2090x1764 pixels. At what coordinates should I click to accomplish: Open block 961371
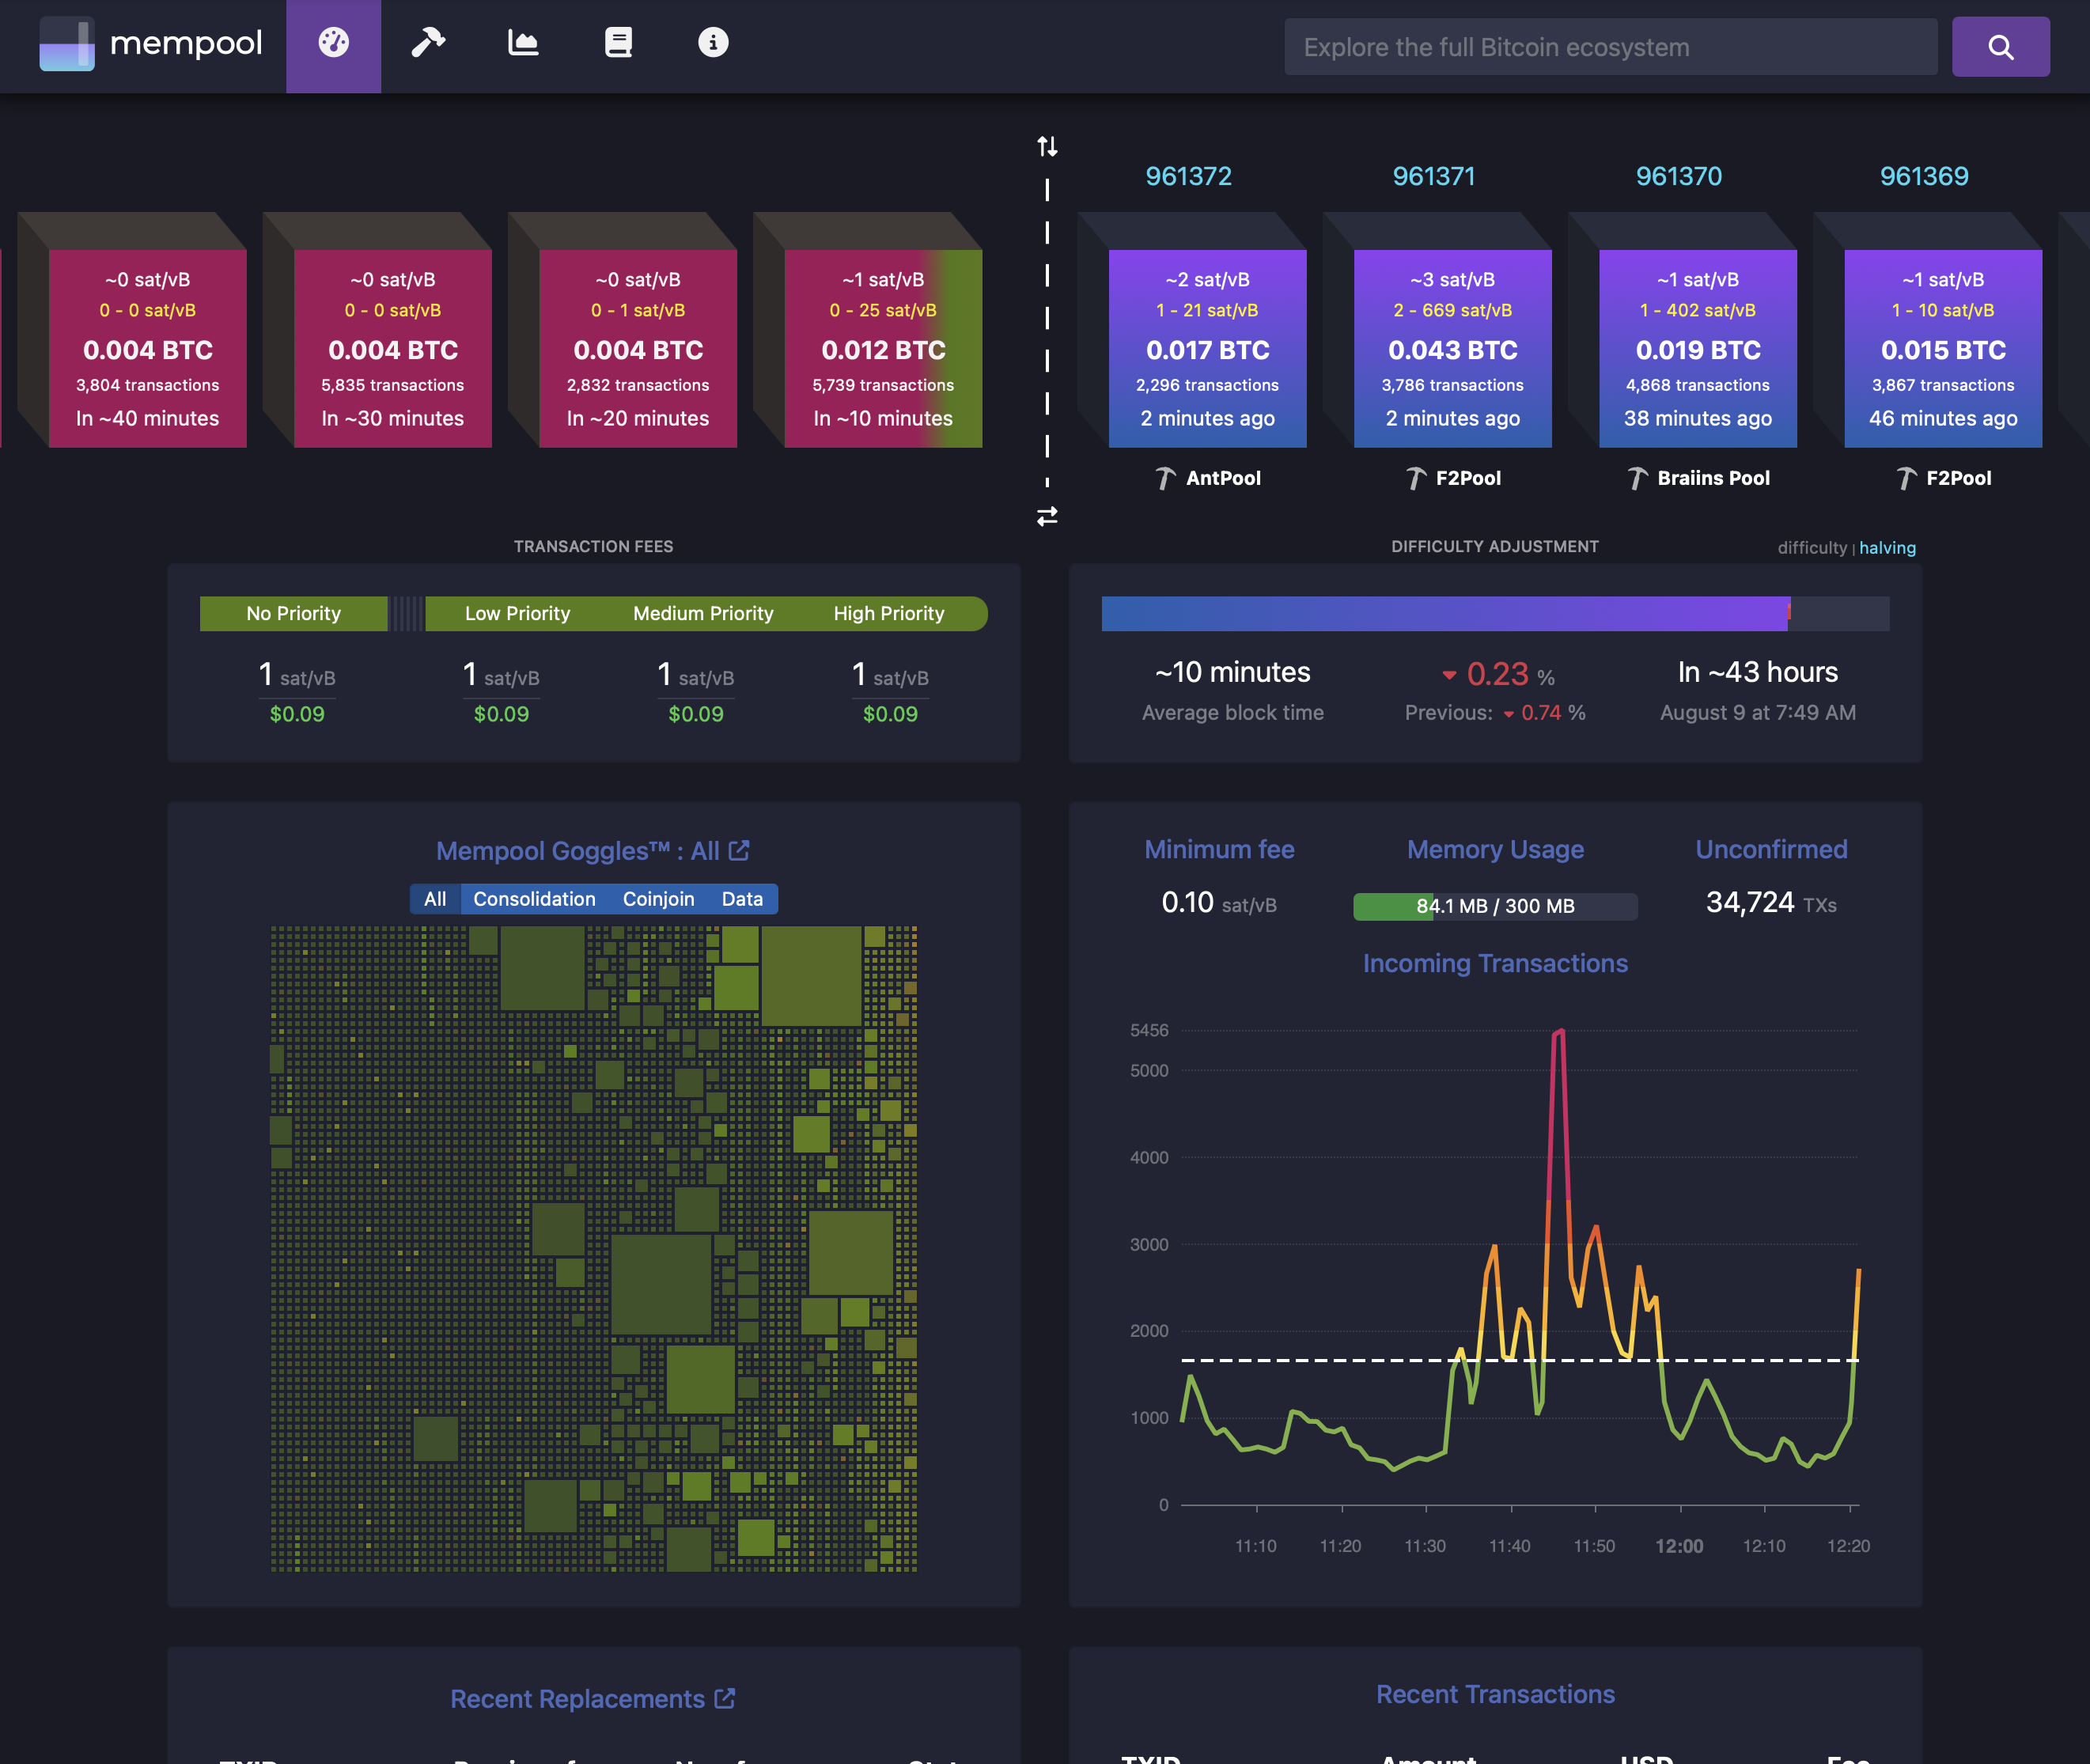tap(1433, 176)
